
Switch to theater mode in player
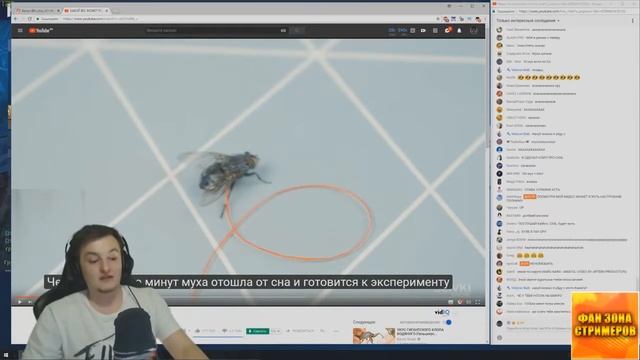coord(469,302)
